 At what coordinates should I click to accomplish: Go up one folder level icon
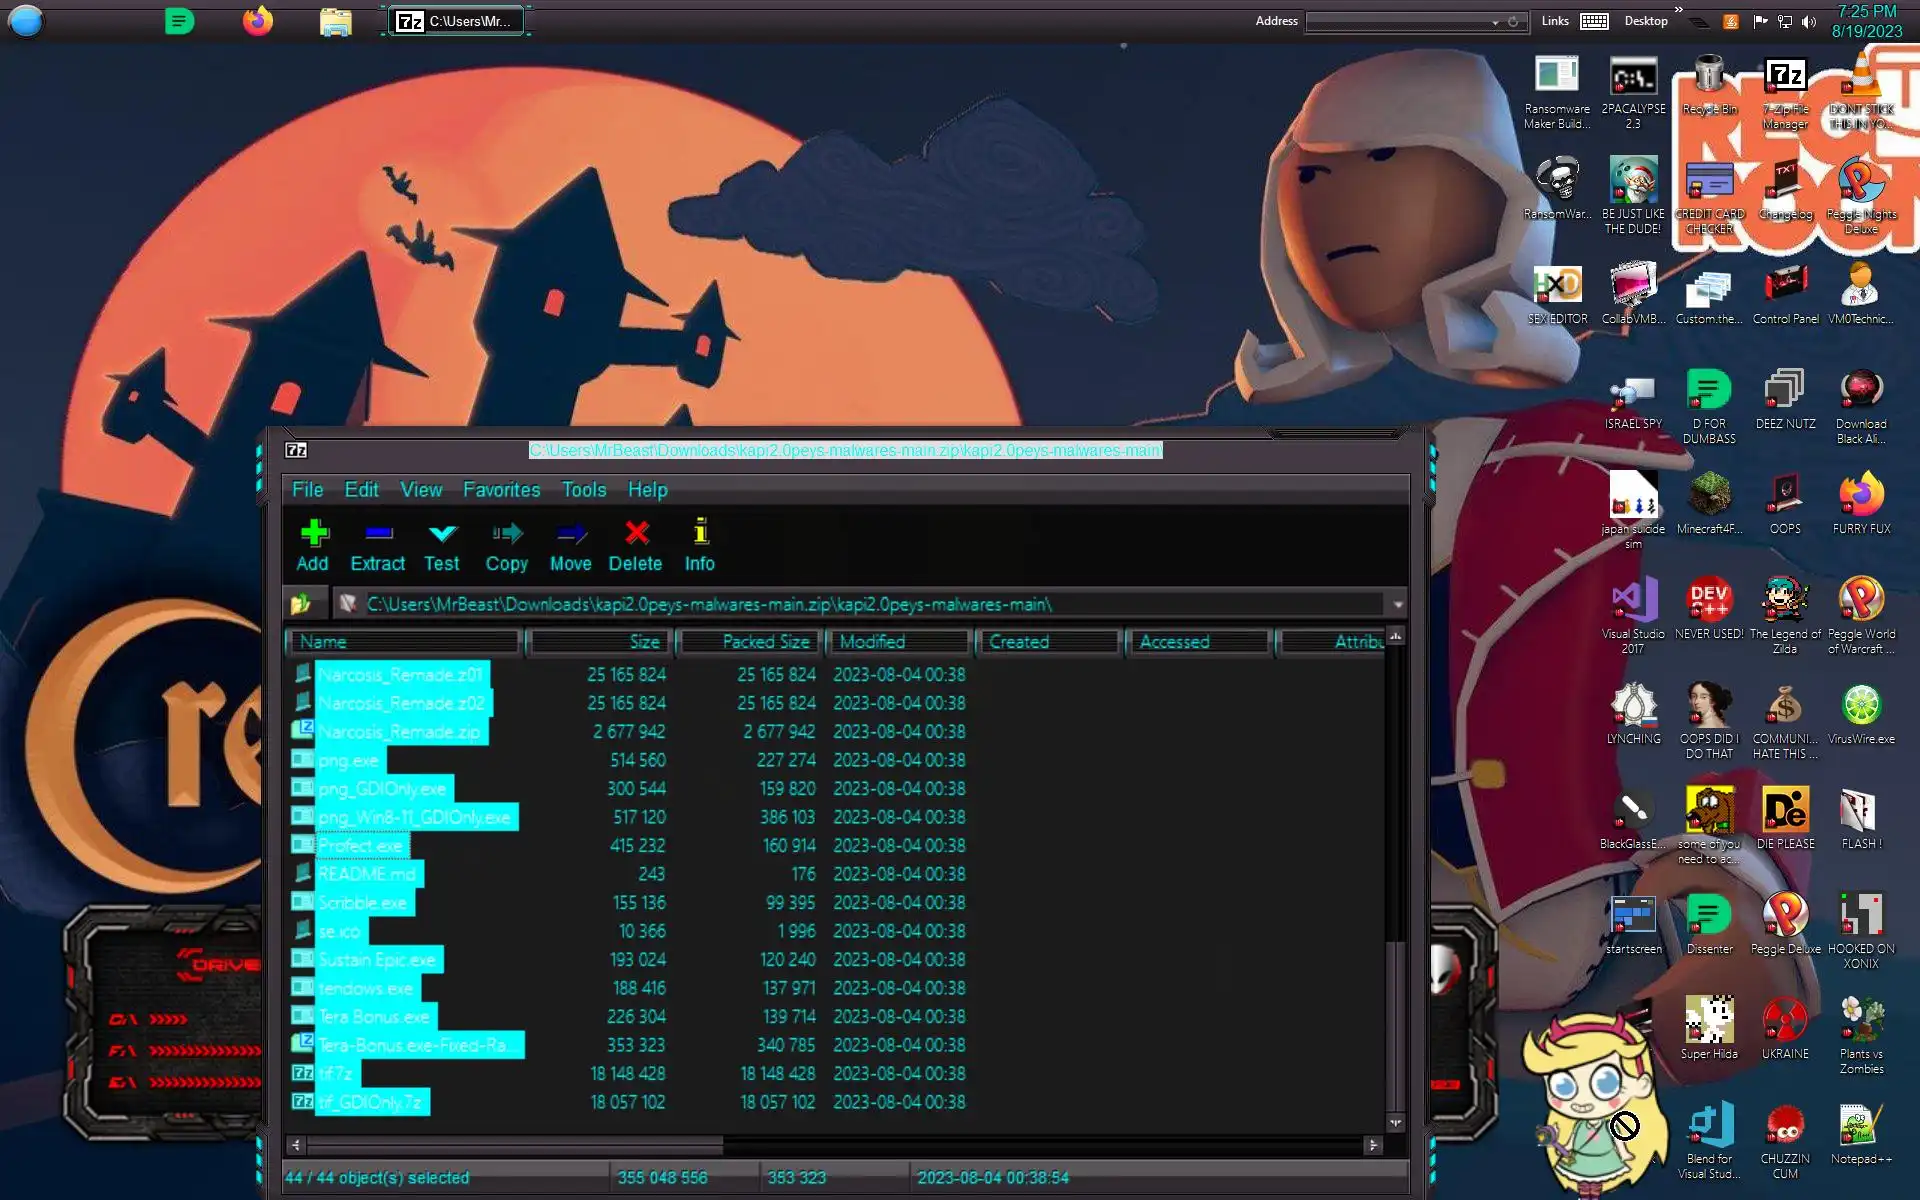click(x=301, y=604)
